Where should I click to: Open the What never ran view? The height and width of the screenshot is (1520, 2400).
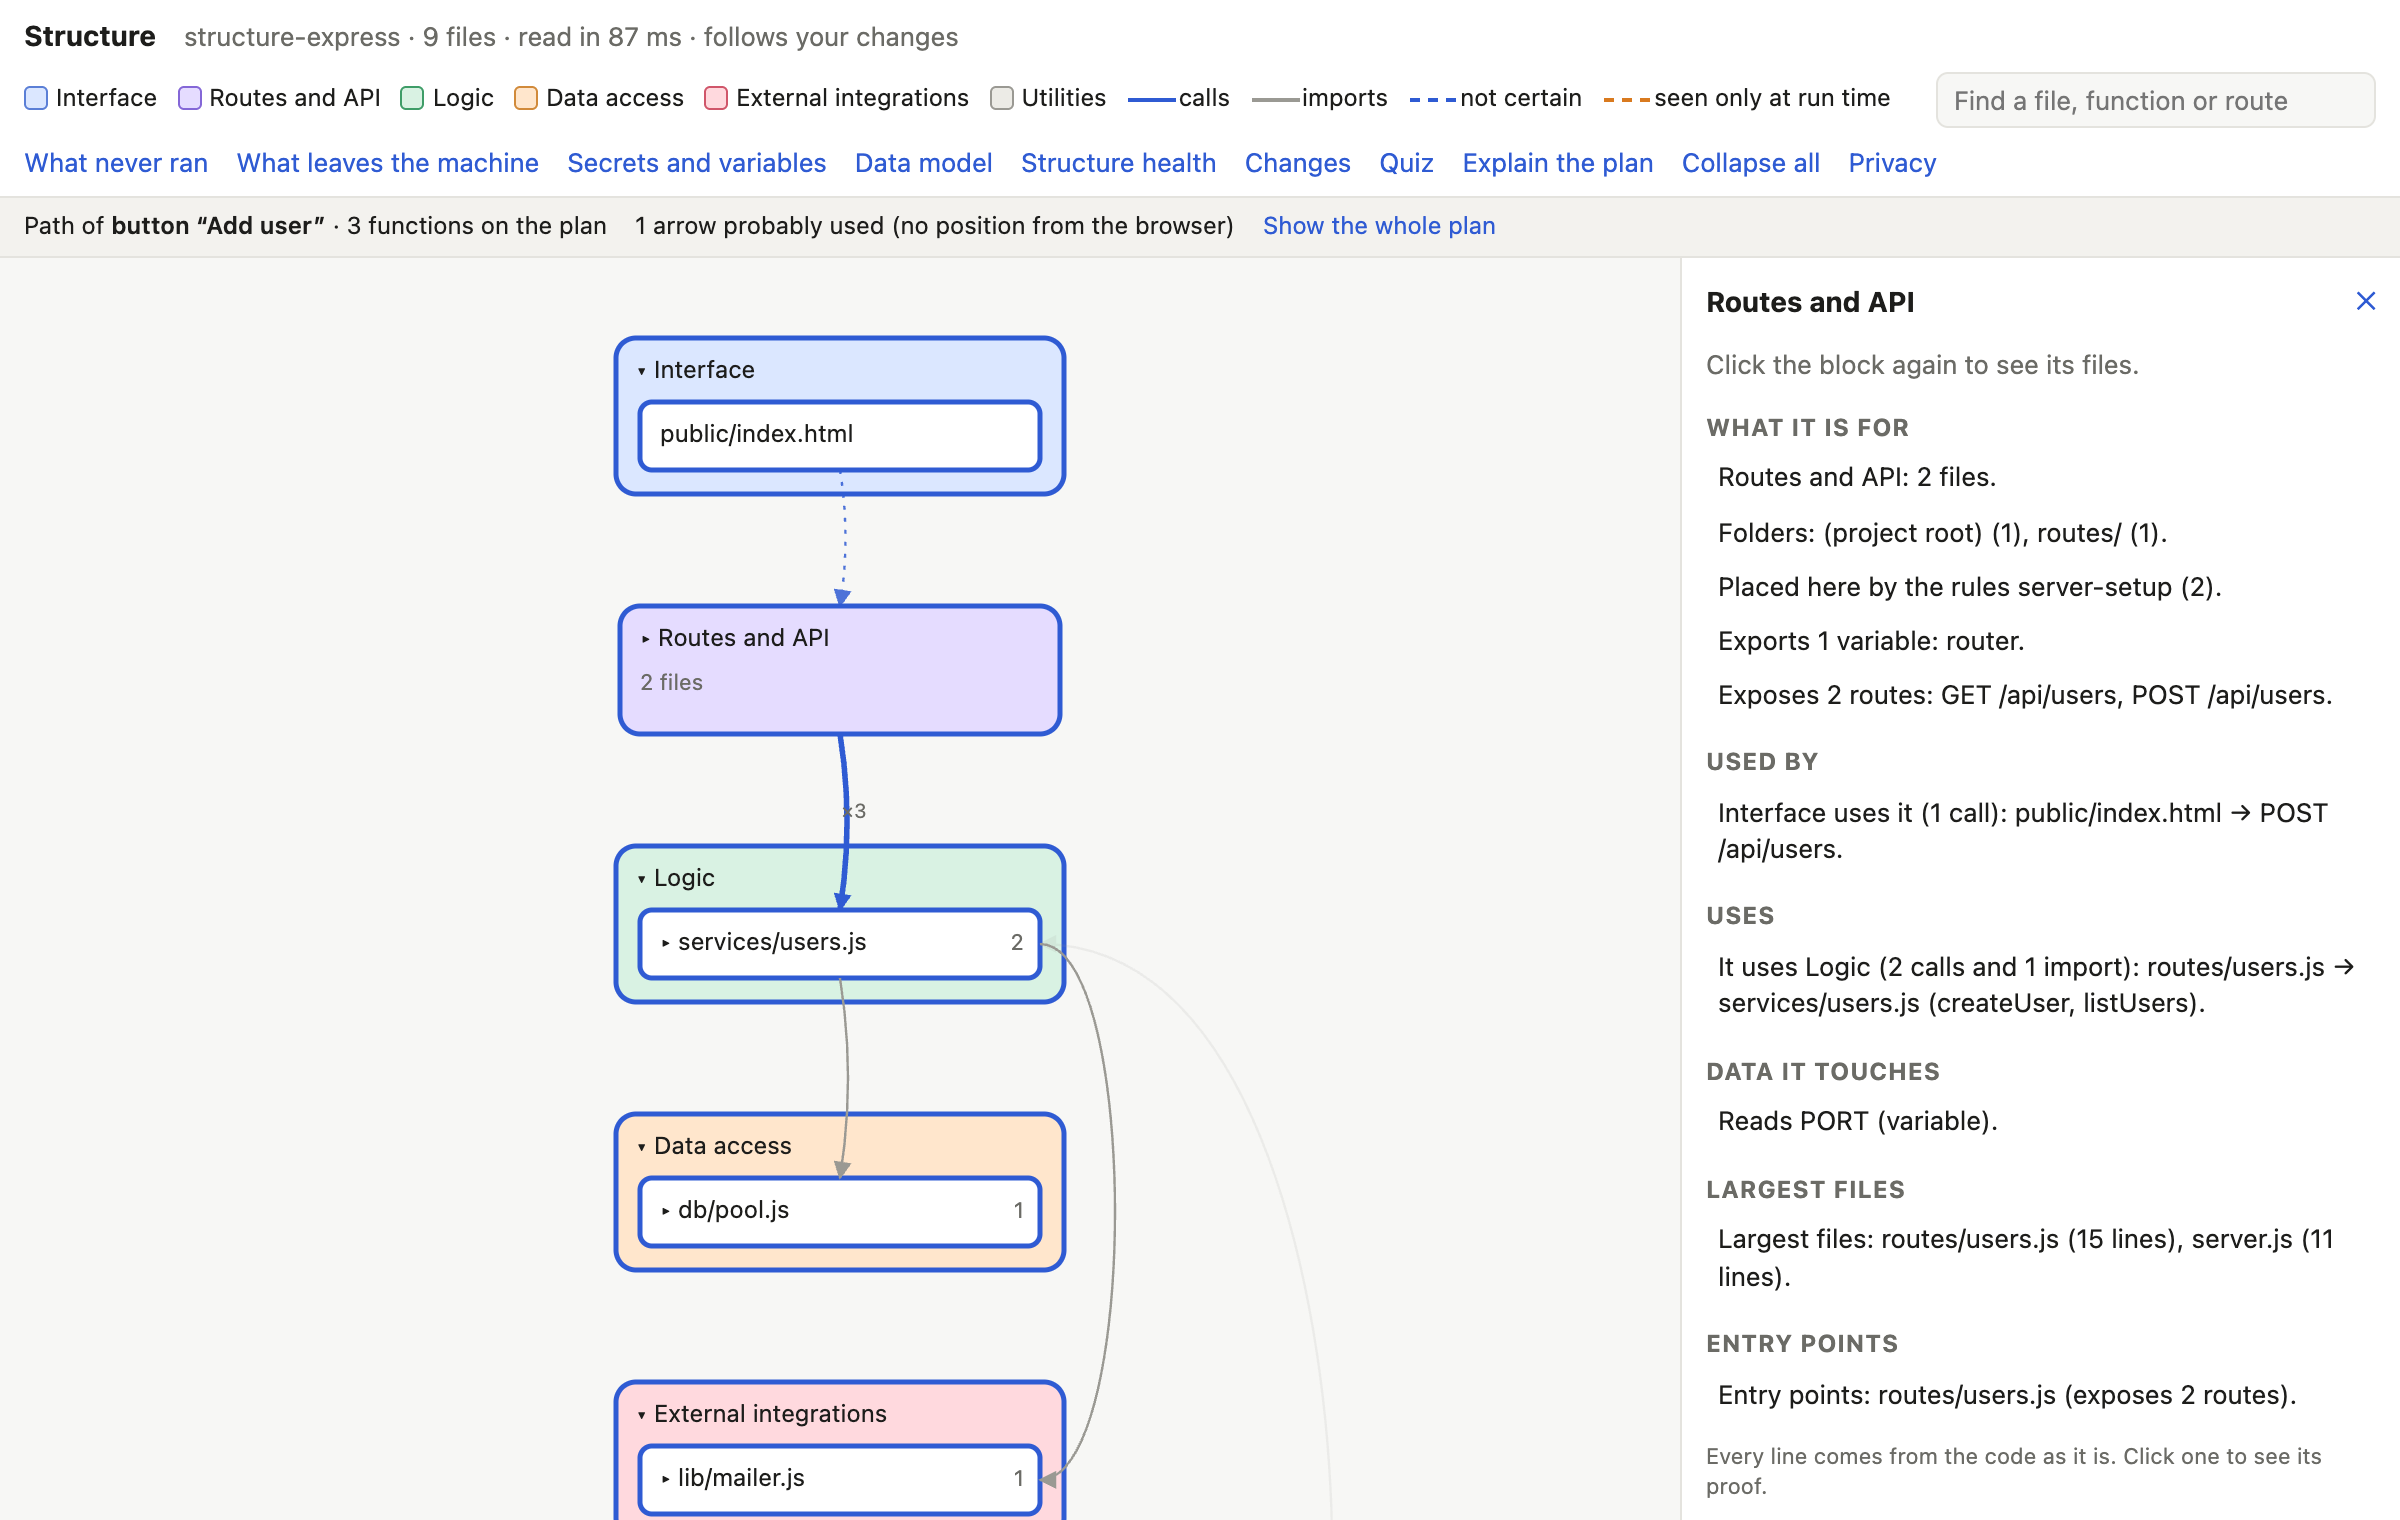(x=116, y=163)
